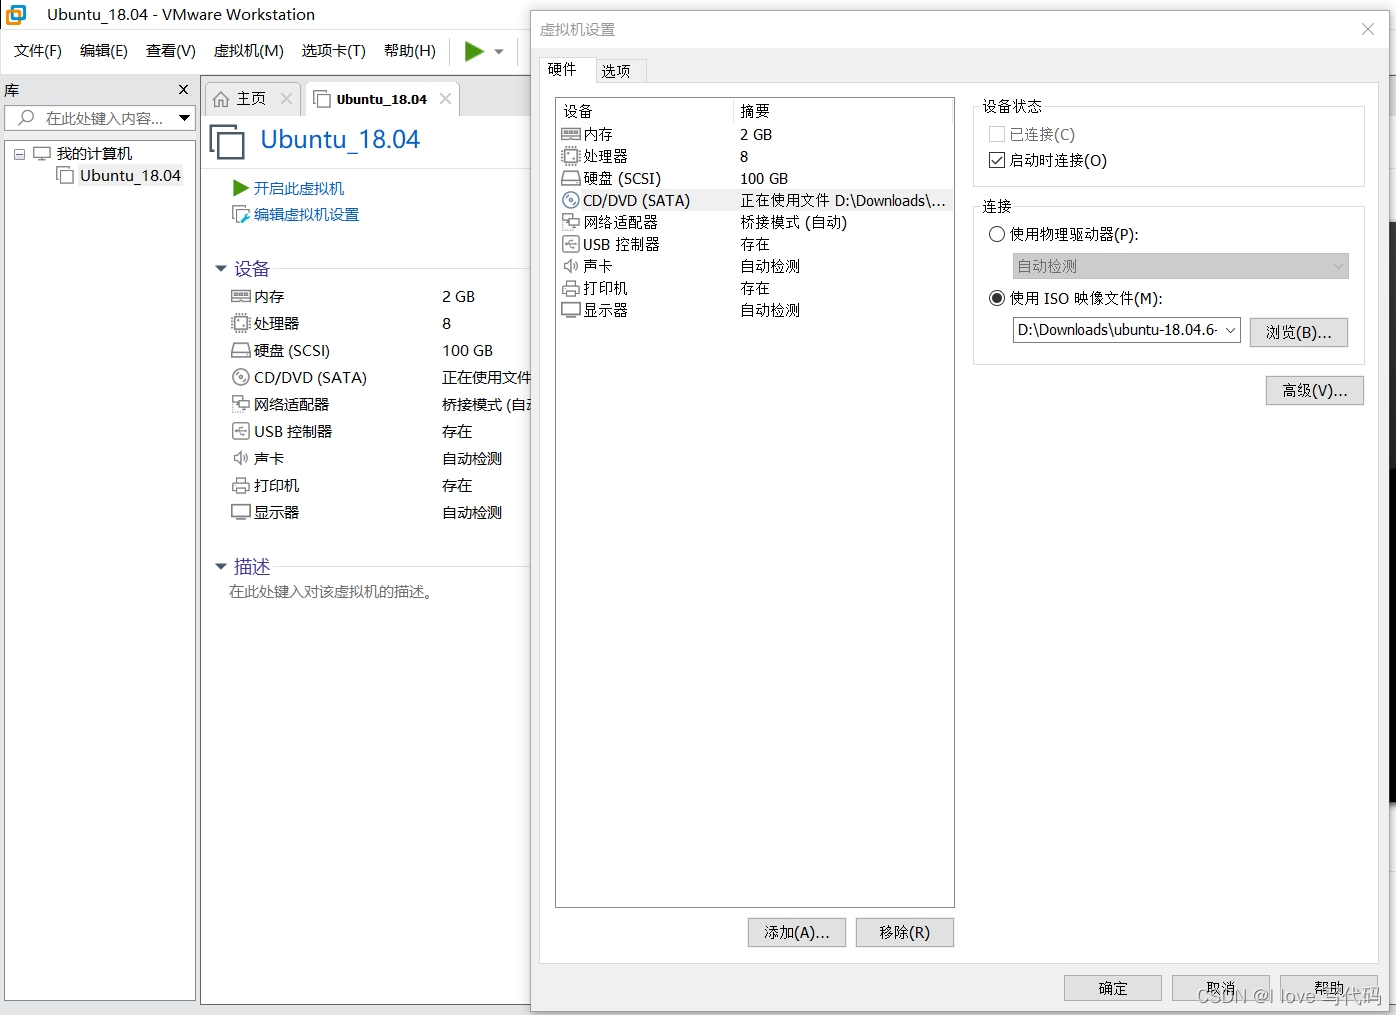
Task: Click the 移除(R) button
Action: [904, 932]
